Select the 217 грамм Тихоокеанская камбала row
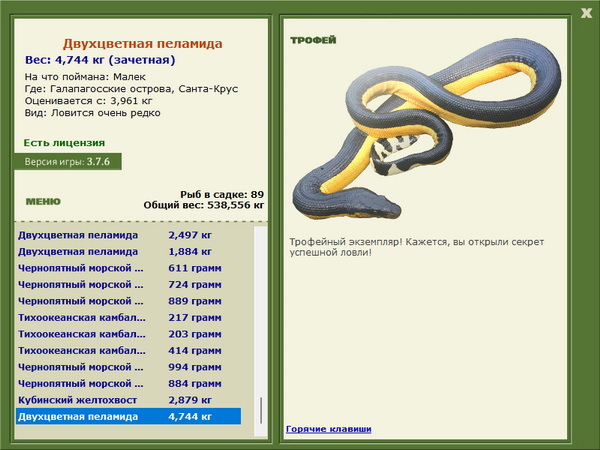The image size is (600, 450). point(129,318)
